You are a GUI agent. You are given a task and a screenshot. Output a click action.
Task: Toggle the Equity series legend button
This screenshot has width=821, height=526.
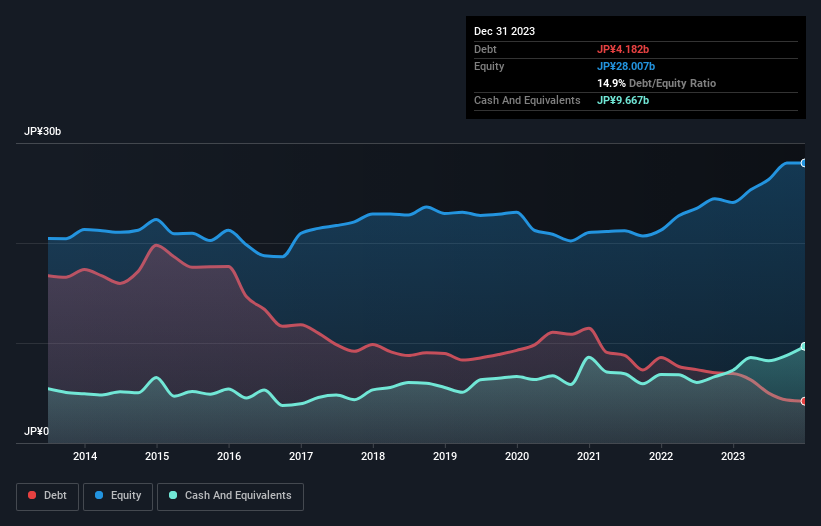click(118, 496)
